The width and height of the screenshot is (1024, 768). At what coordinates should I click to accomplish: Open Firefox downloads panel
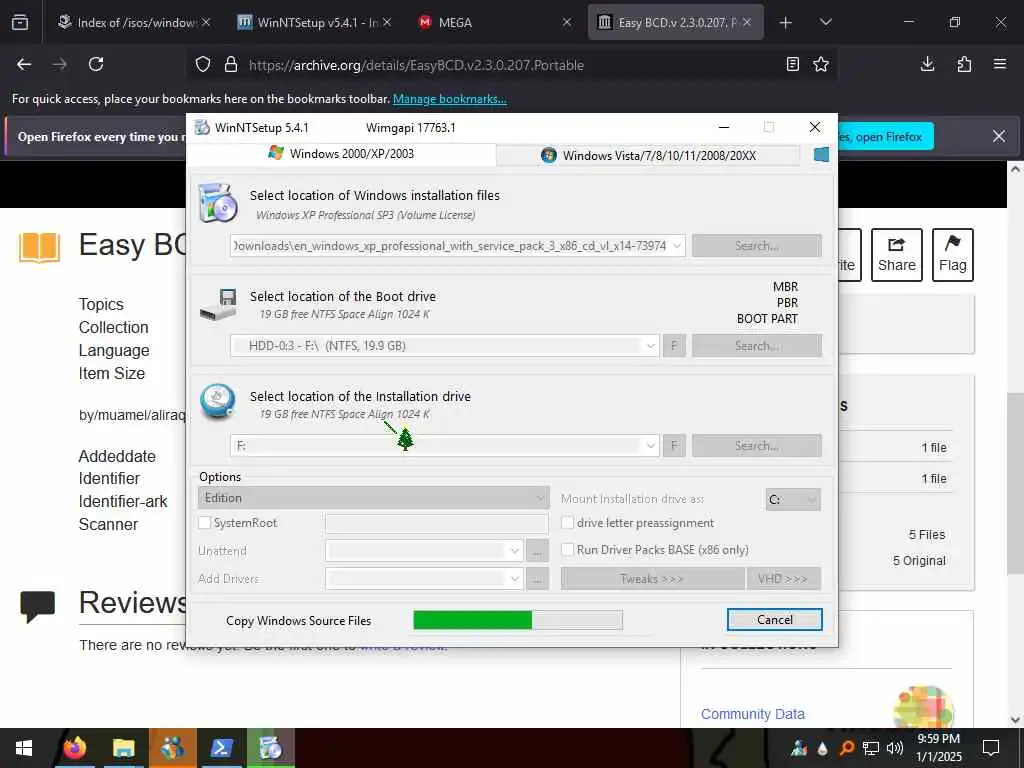(927, 64)
